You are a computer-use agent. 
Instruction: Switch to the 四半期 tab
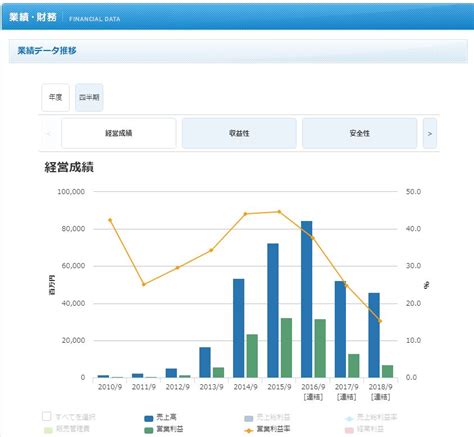[89, 97]
